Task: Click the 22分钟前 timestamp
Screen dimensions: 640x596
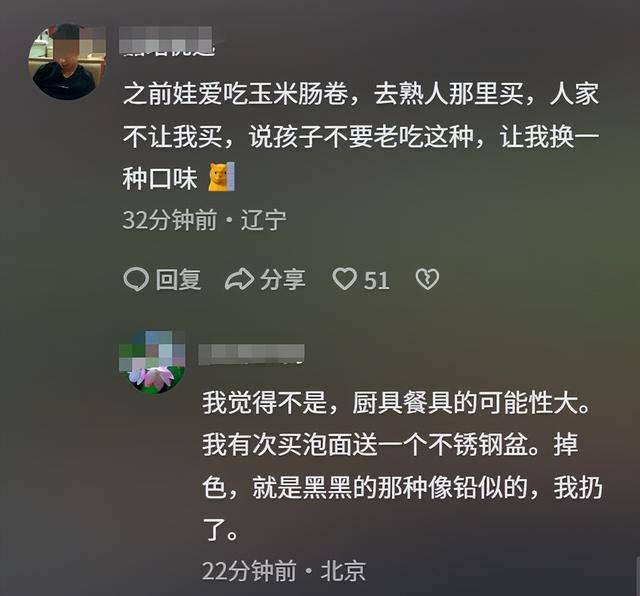Action: pos(249,570)
